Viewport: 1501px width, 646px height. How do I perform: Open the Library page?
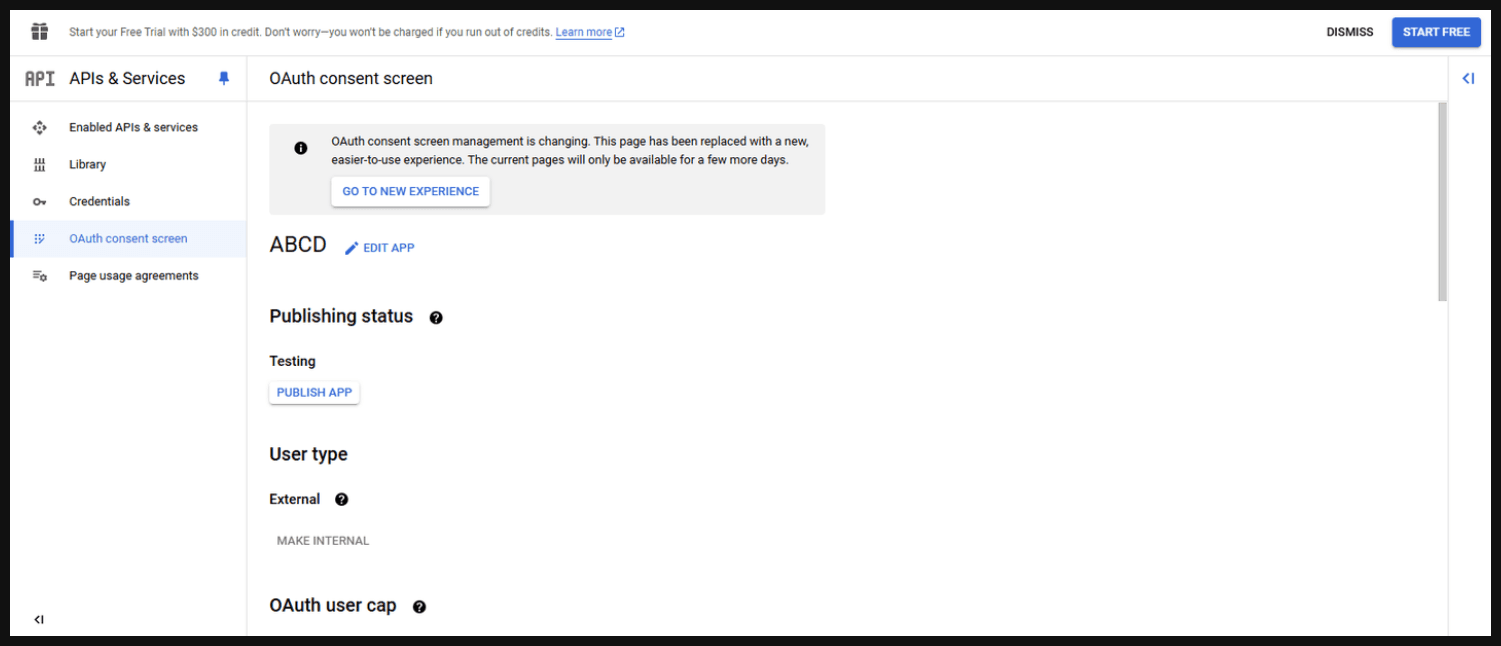point(128,164)
